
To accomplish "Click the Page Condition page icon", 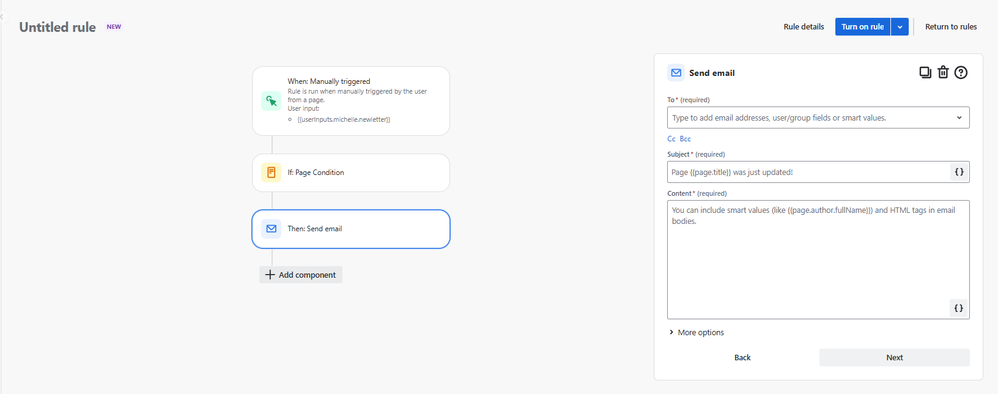I will point(271,172).
